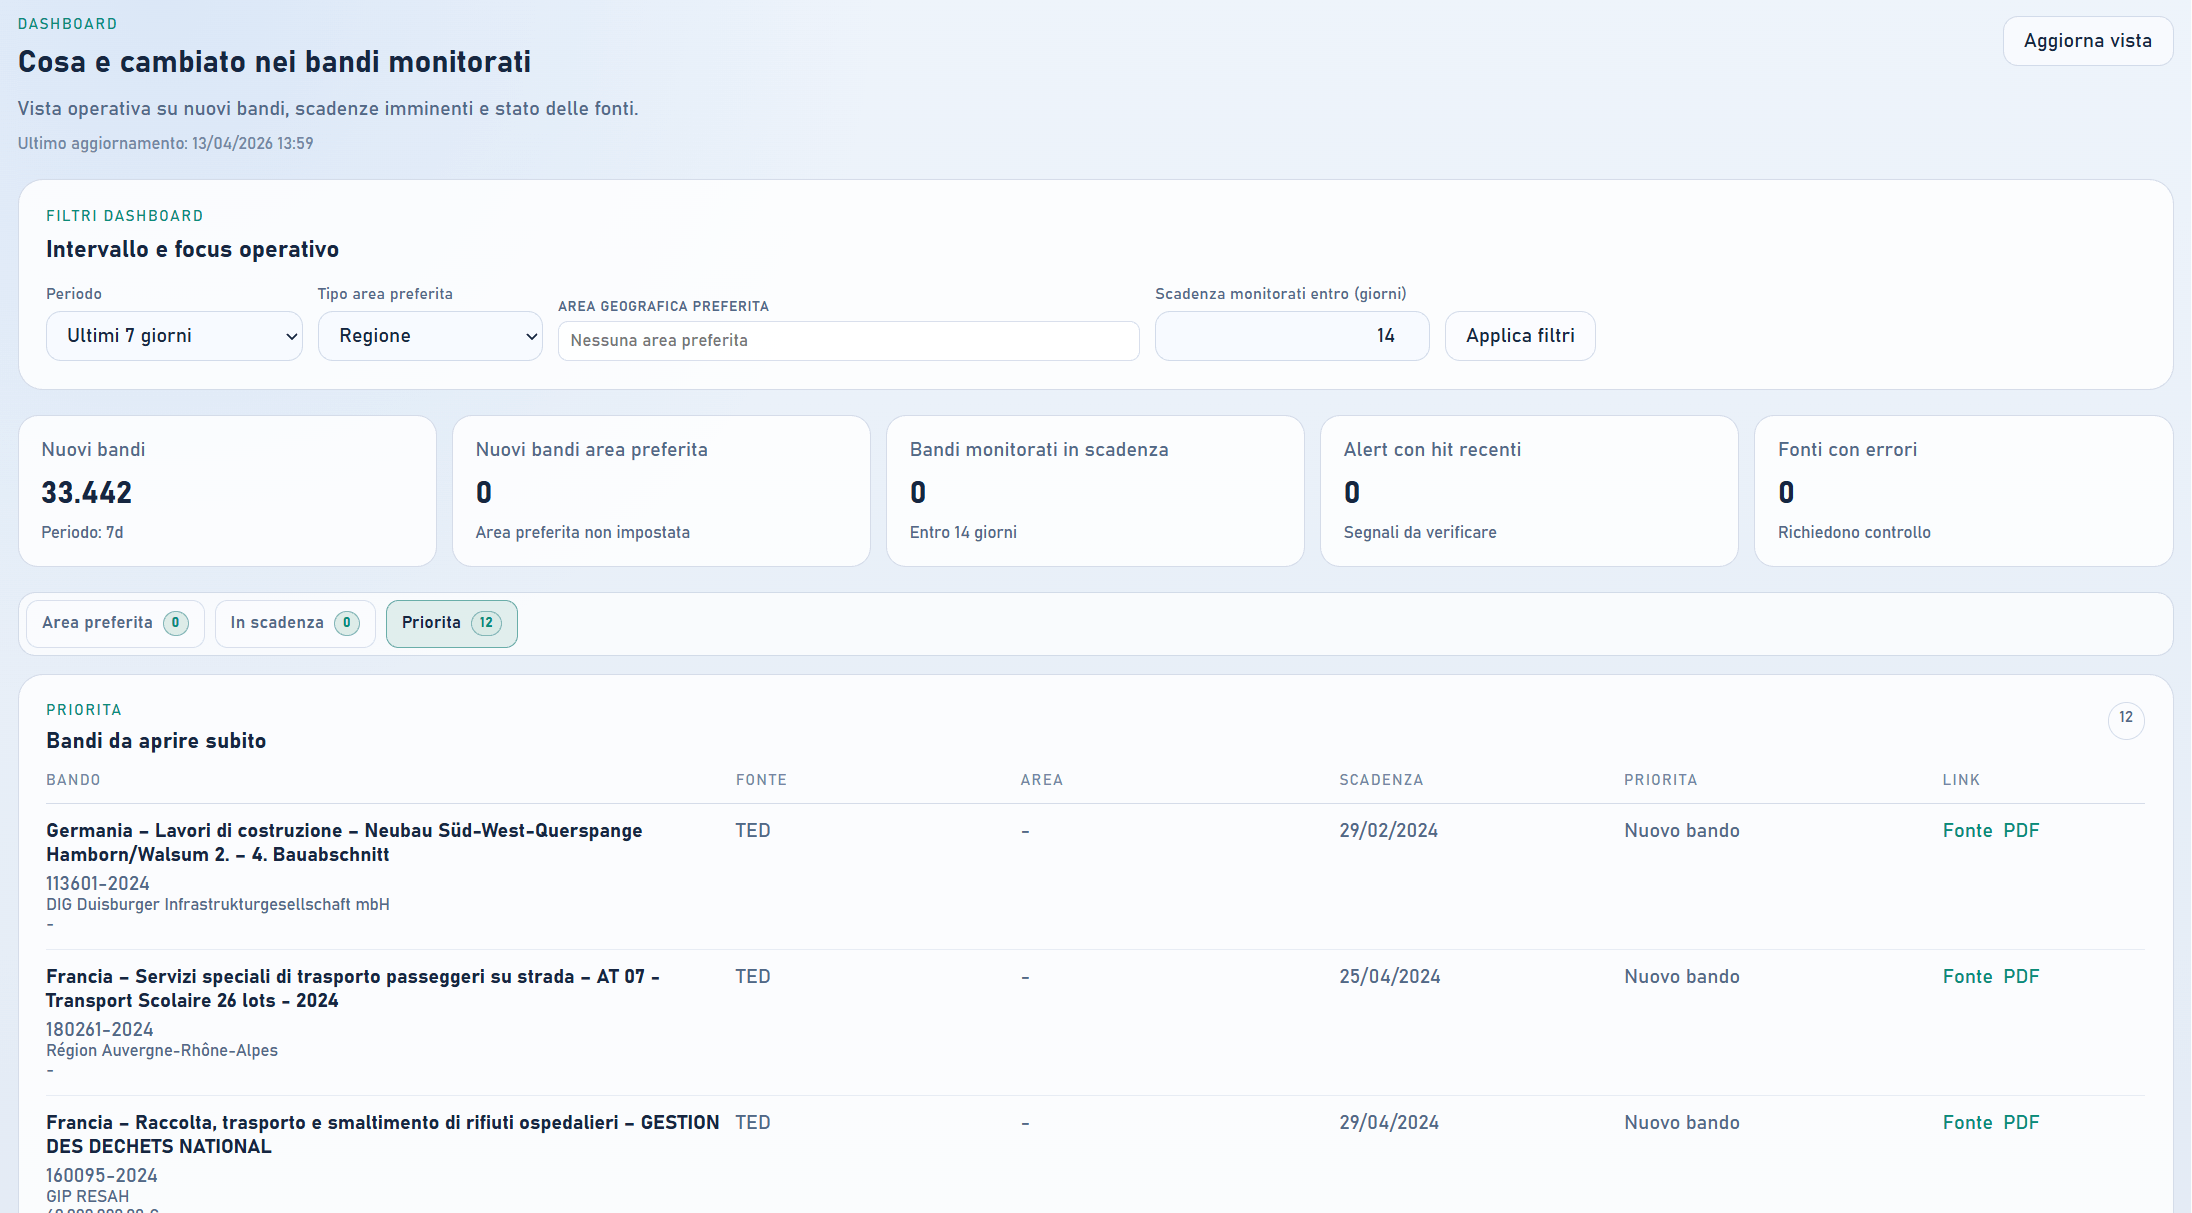2192x1213 pixels.
Task: Switch to the In scadenza tab
Action: click(x=294, y=623)
